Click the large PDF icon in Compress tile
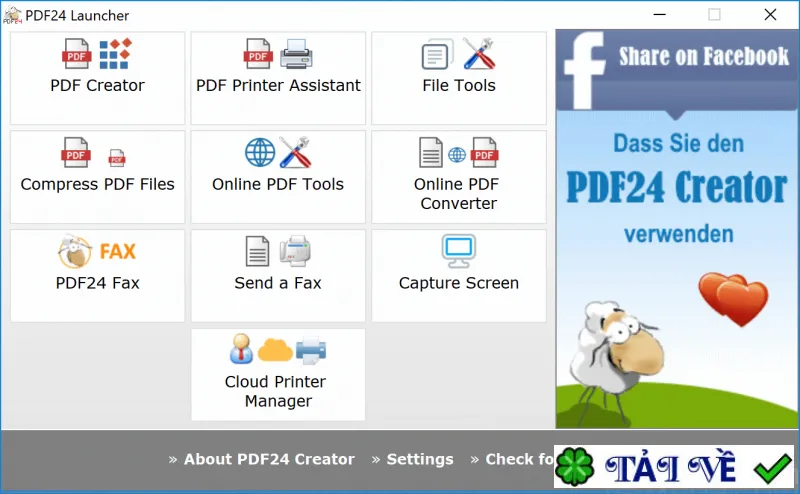 [x=76, y=152]
